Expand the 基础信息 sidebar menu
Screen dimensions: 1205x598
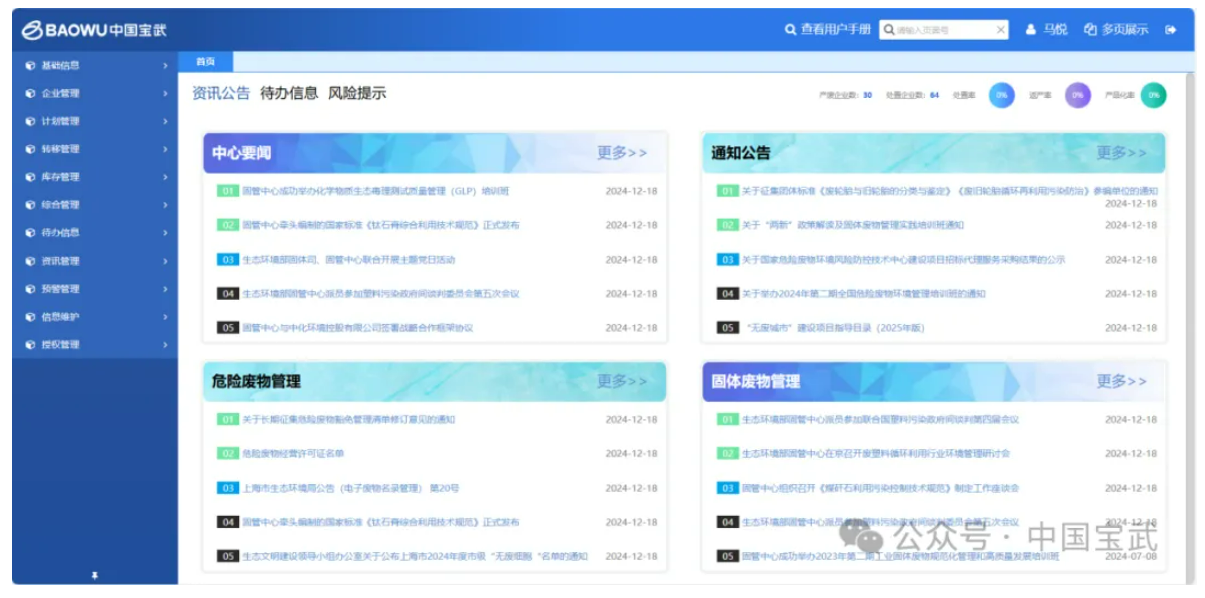165,66
